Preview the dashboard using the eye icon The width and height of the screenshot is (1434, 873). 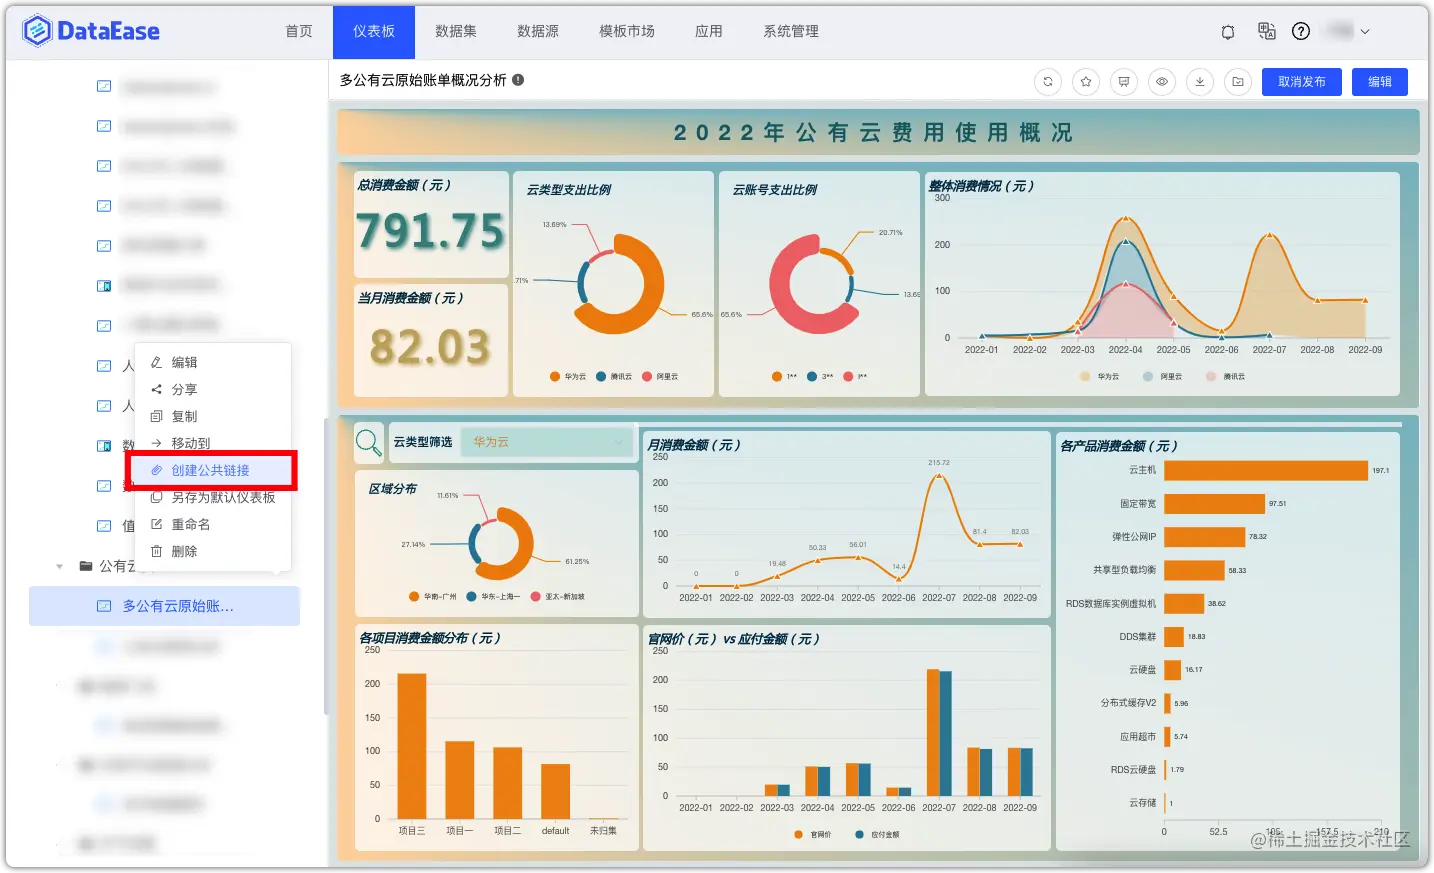point(1162,81)
